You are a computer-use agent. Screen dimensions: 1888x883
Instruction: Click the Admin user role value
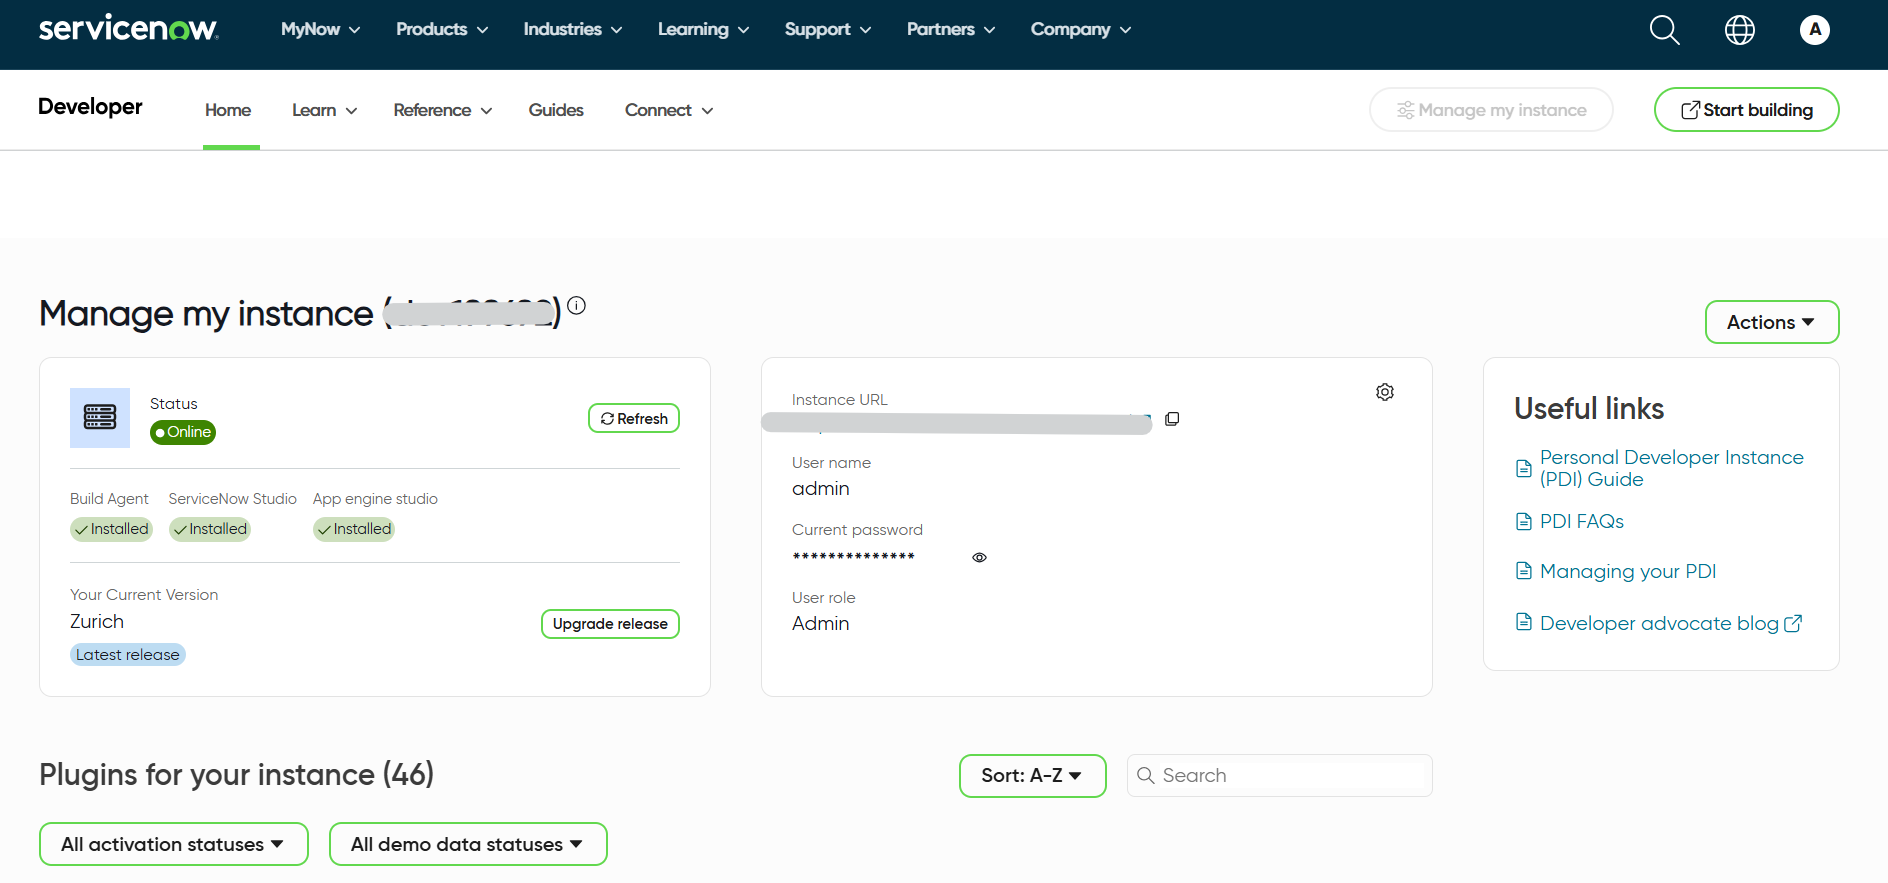[820, 623]
